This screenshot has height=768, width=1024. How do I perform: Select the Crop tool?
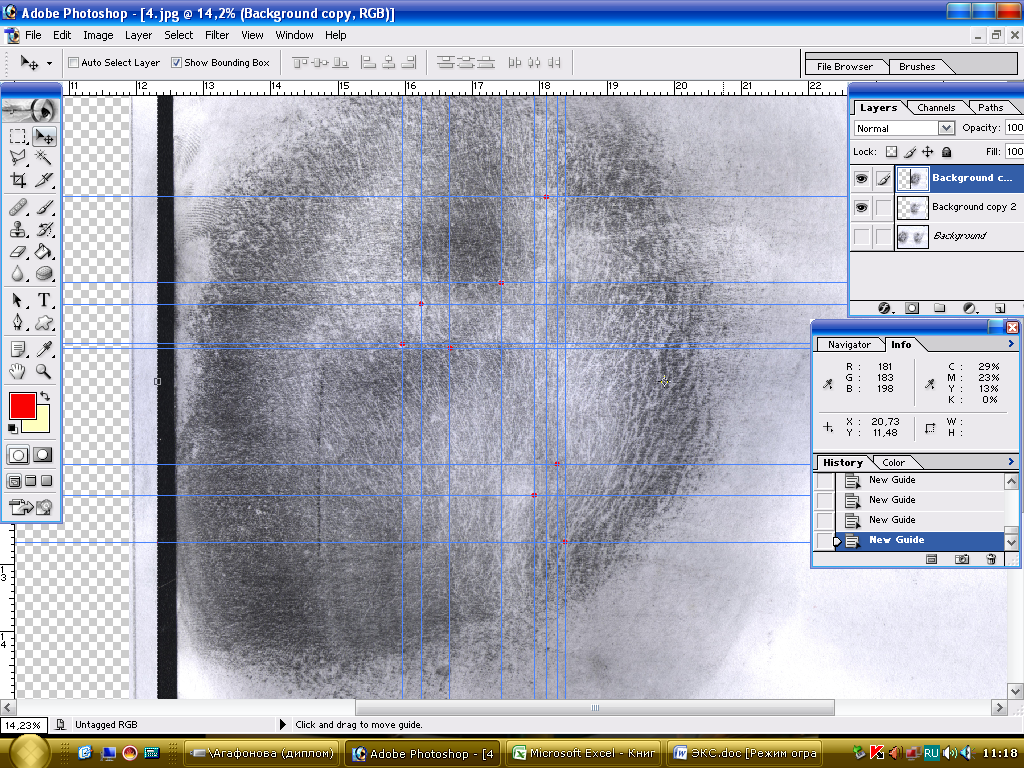tap(18, 181)
